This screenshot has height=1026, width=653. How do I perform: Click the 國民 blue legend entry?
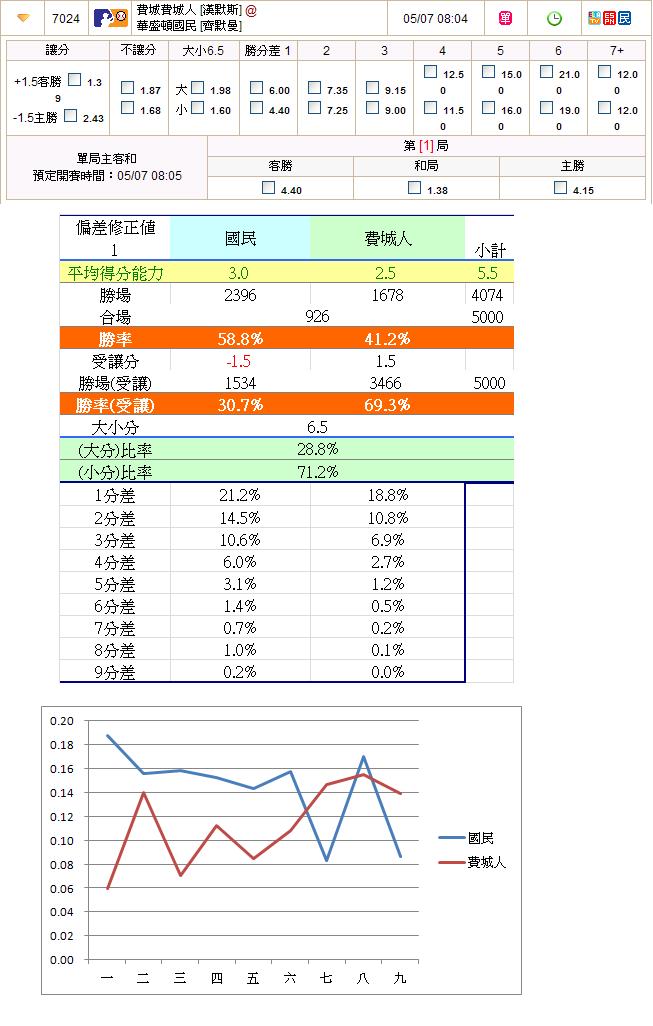pyautogui.click(x=467, y=838)
